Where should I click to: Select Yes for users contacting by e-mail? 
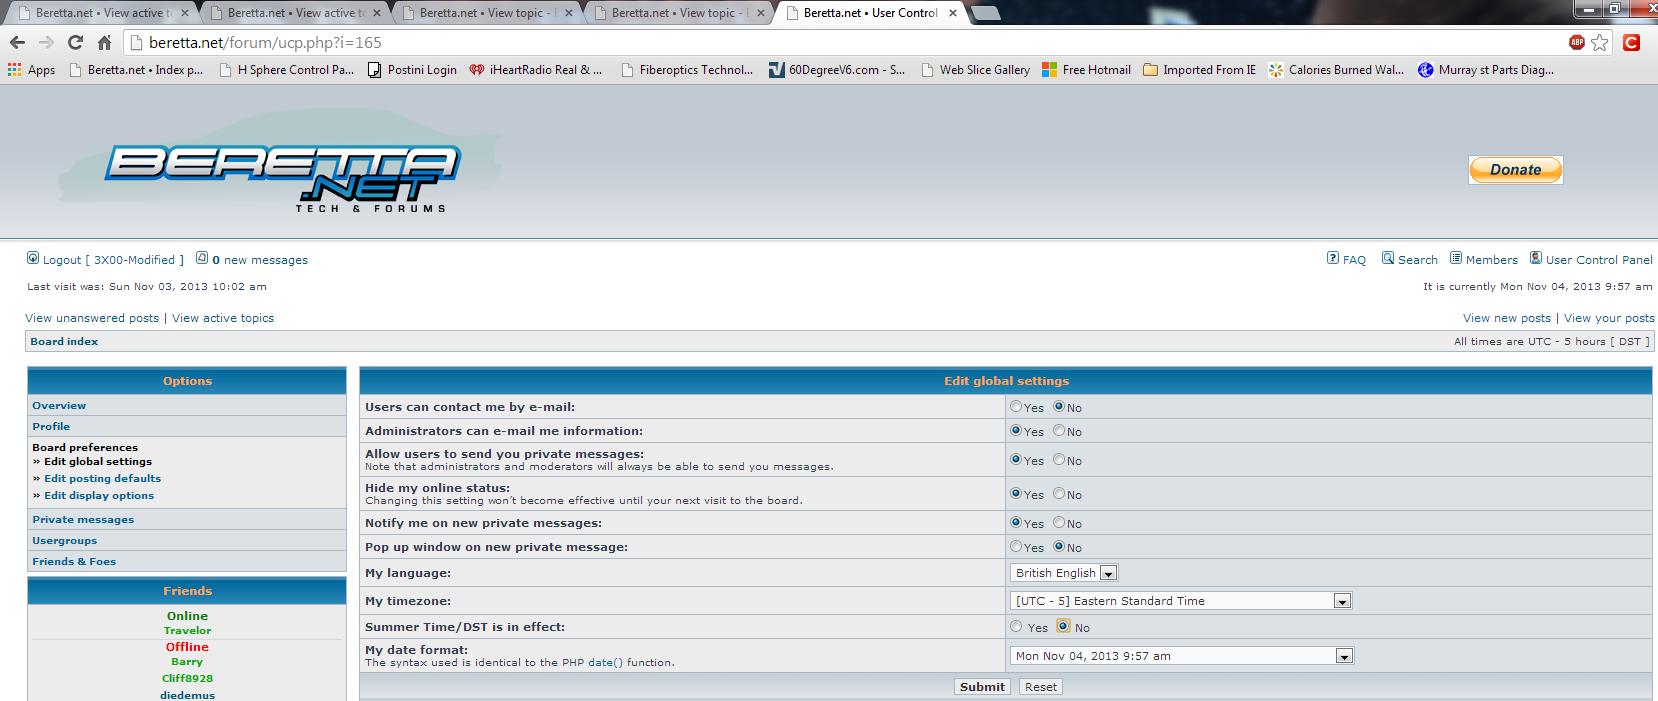pos(1016,407)
